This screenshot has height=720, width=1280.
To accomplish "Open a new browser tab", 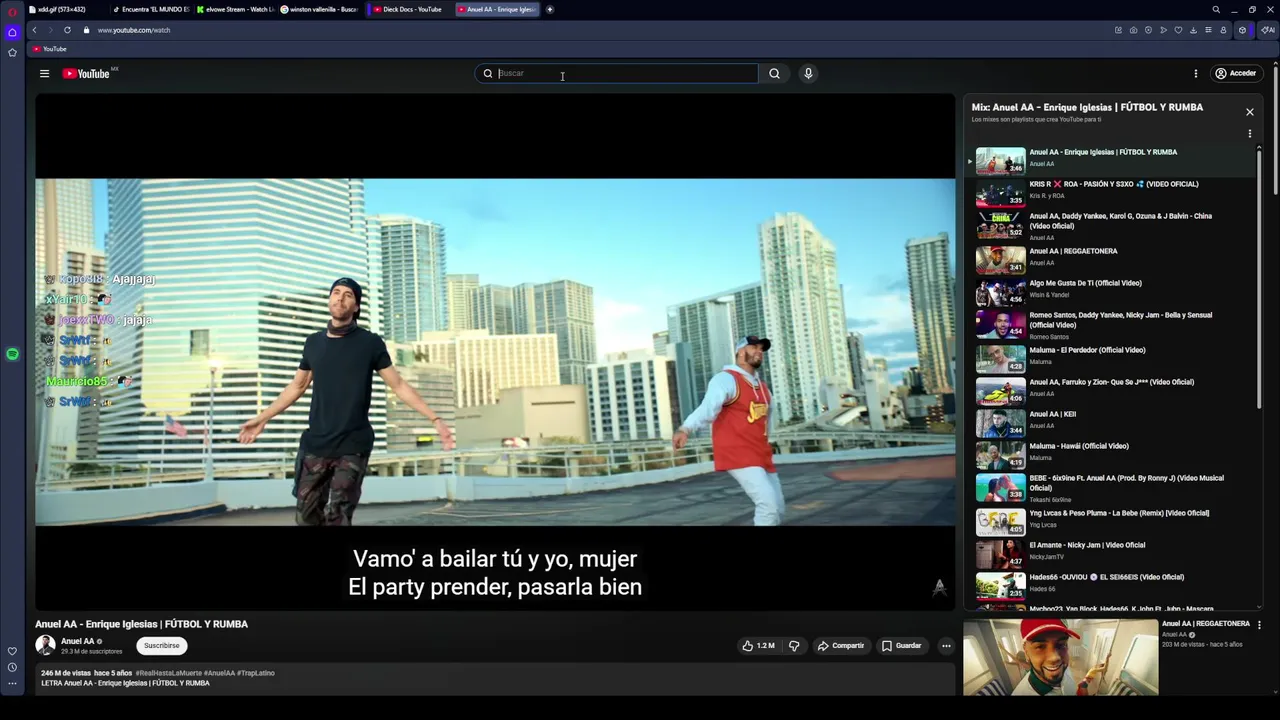I will click(x=549, y=9).
